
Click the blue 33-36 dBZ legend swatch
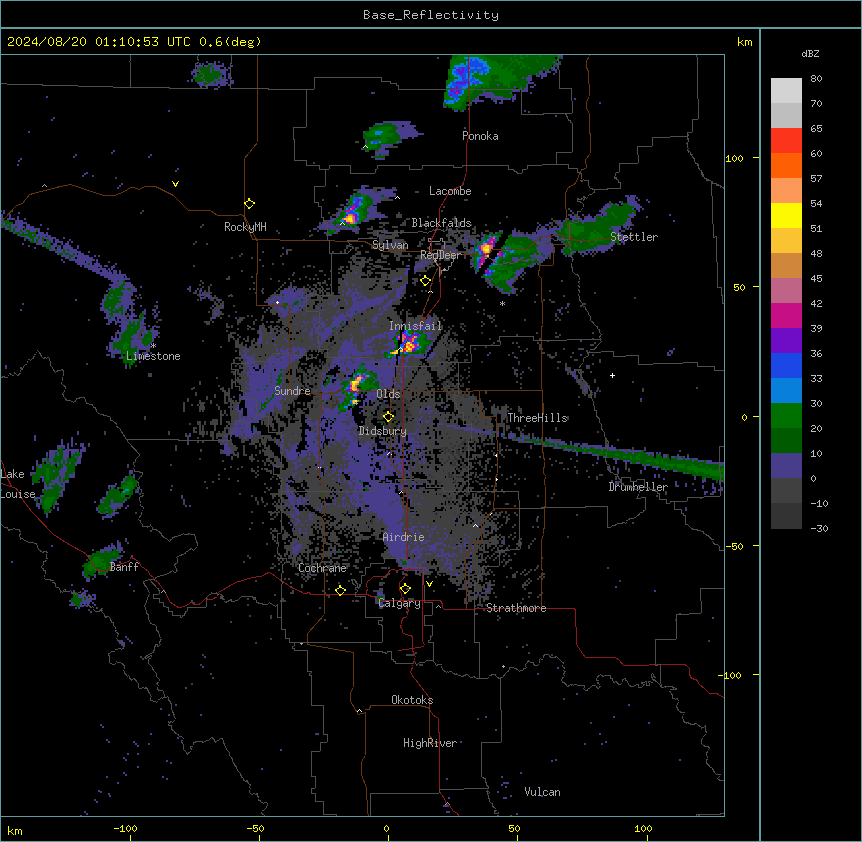tap(786, 365)
